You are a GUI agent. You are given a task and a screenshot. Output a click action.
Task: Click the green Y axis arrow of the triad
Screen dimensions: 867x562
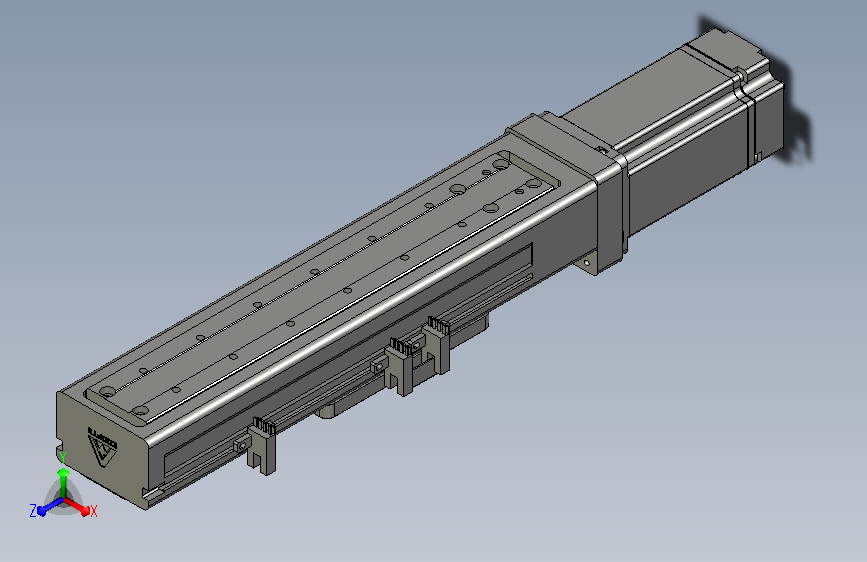pyautogui.click(x=64, y=484)
